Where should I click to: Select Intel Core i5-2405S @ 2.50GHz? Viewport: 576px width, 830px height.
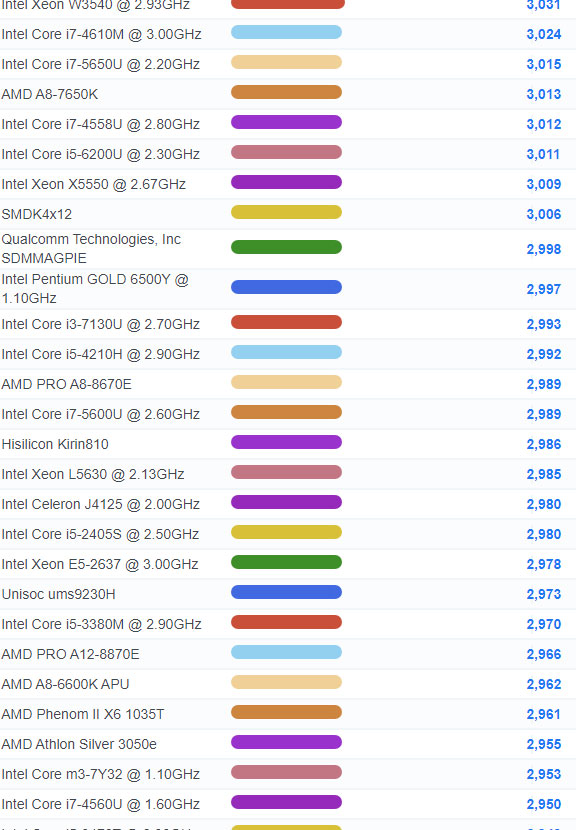pyautogui.click(x=100, y=534)
